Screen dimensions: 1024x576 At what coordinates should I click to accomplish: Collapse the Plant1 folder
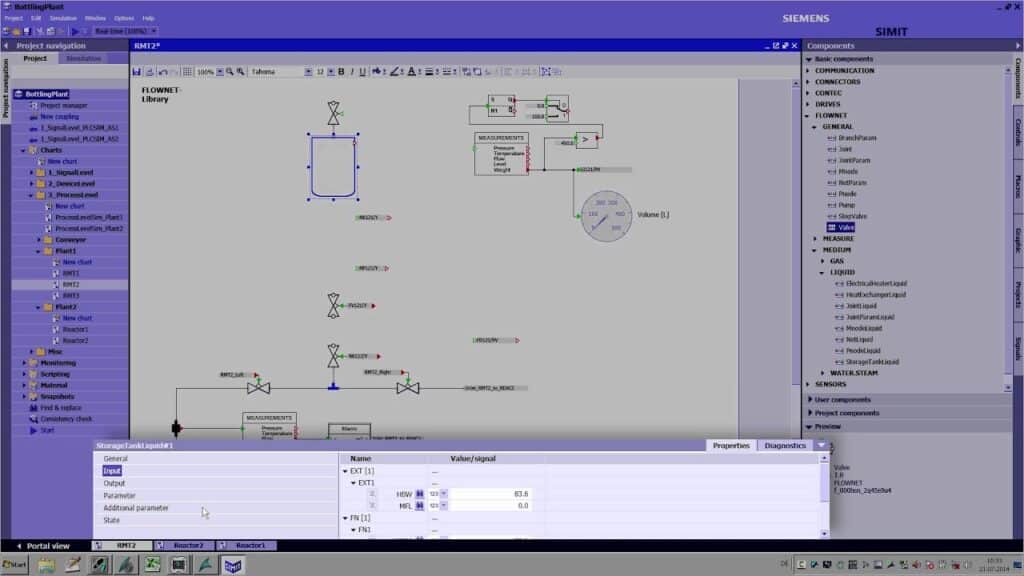[x=39, y=251]
